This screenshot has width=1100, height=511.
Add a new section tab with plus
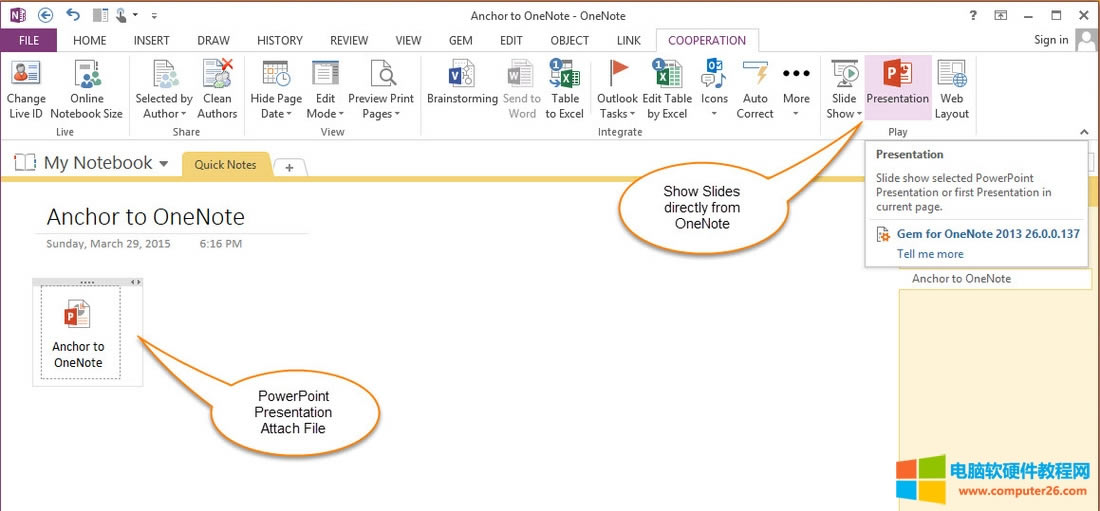(289, 167)
